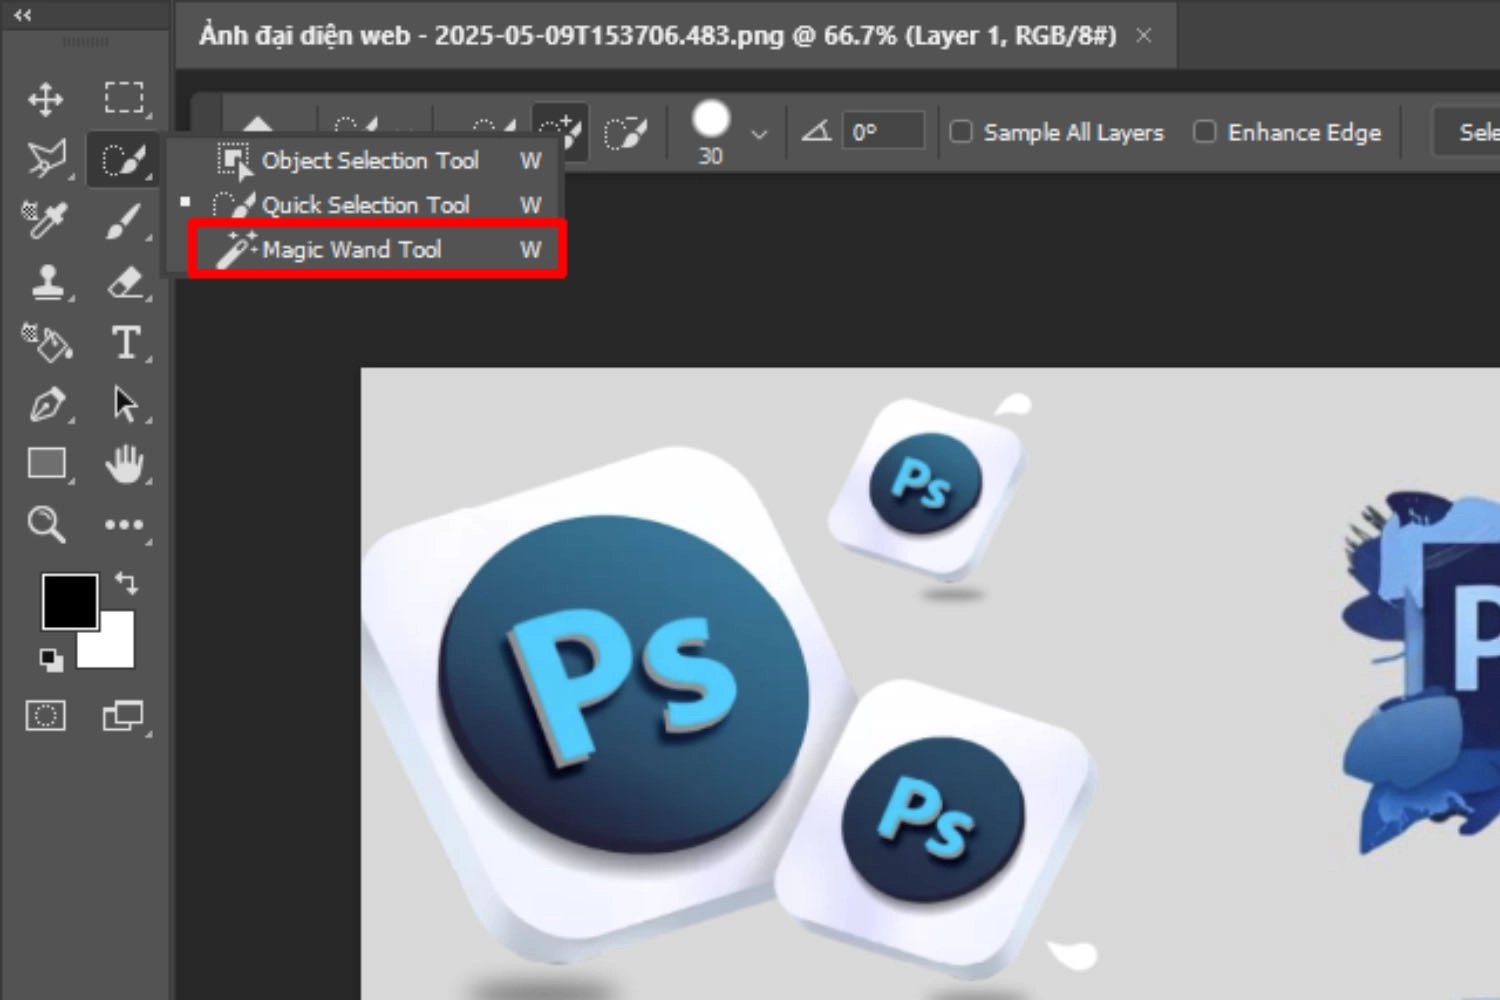Enable the Sample All Layers checkbox
This screenshot has height=1000, width=1500.
[x=961, y=132]
